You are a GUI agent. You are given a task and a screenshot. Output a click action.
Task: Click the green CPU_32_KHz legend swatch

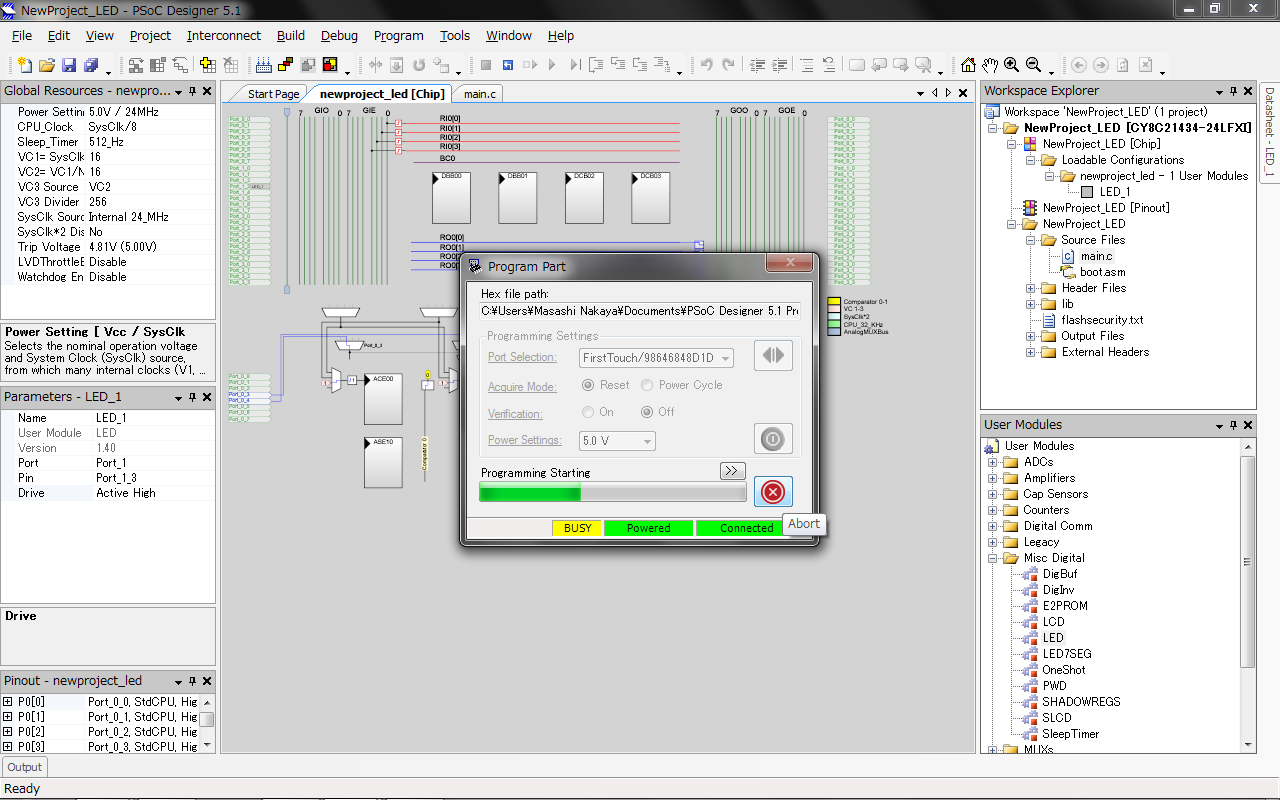834,324
